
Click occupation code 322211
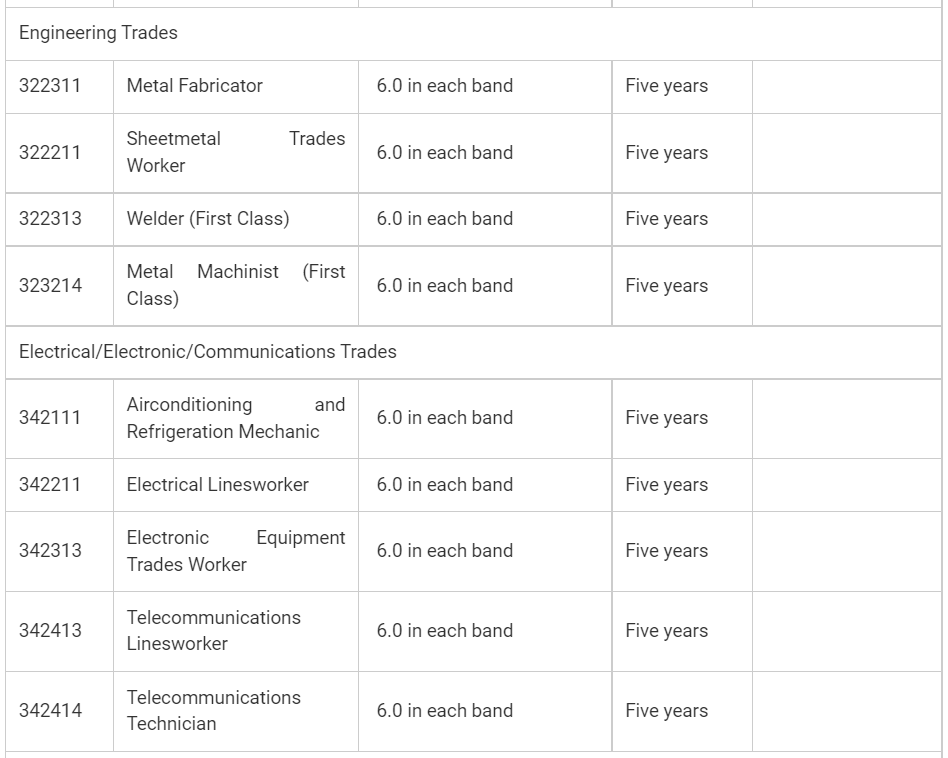(50, 153)
